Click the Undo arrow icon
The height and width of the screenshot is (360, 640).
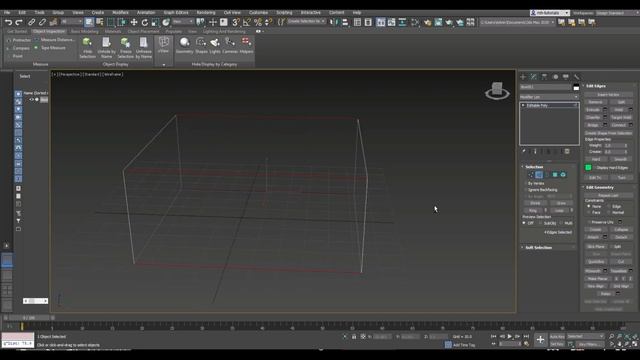tap(9, 22)
